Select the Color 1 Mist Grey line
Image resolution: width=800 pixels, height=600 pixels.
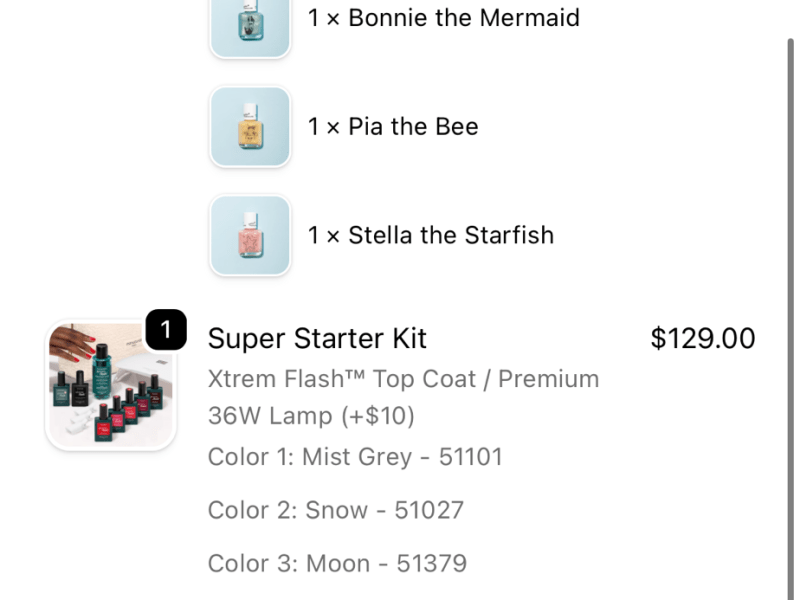355,457
